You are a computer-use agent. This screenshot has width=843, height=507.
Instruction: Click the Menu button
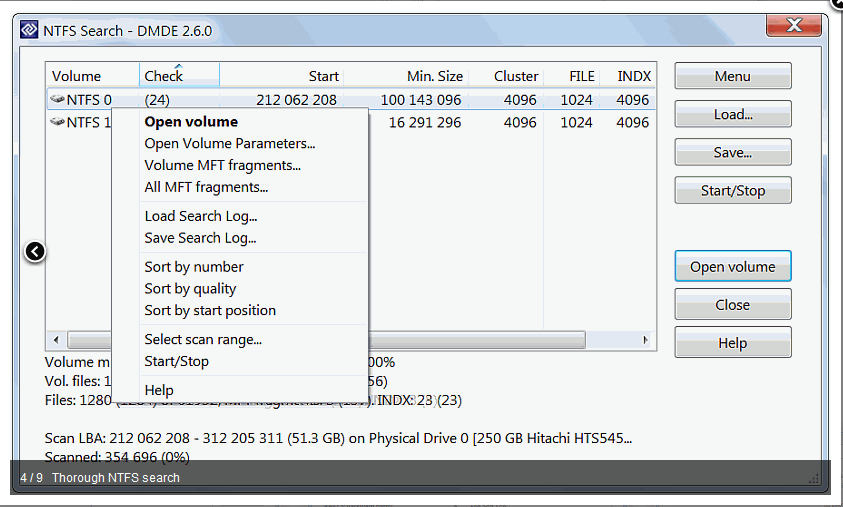732,76
